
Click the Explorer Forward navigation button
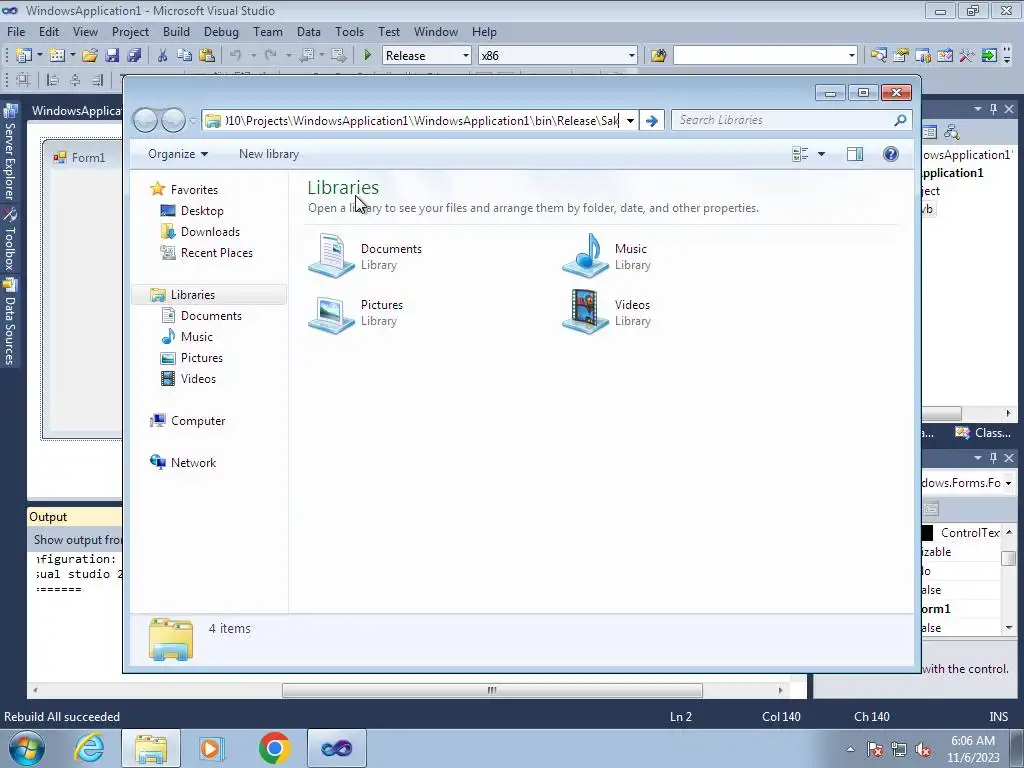[173, 120]
